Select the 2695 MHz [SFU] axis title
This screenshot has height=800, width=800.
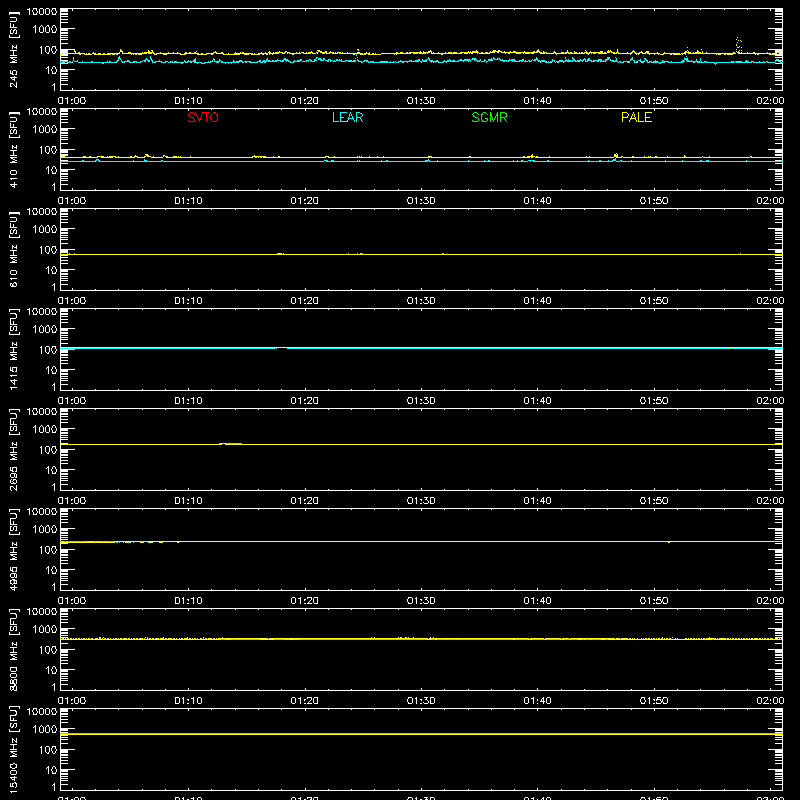click(x=13, y=449)
